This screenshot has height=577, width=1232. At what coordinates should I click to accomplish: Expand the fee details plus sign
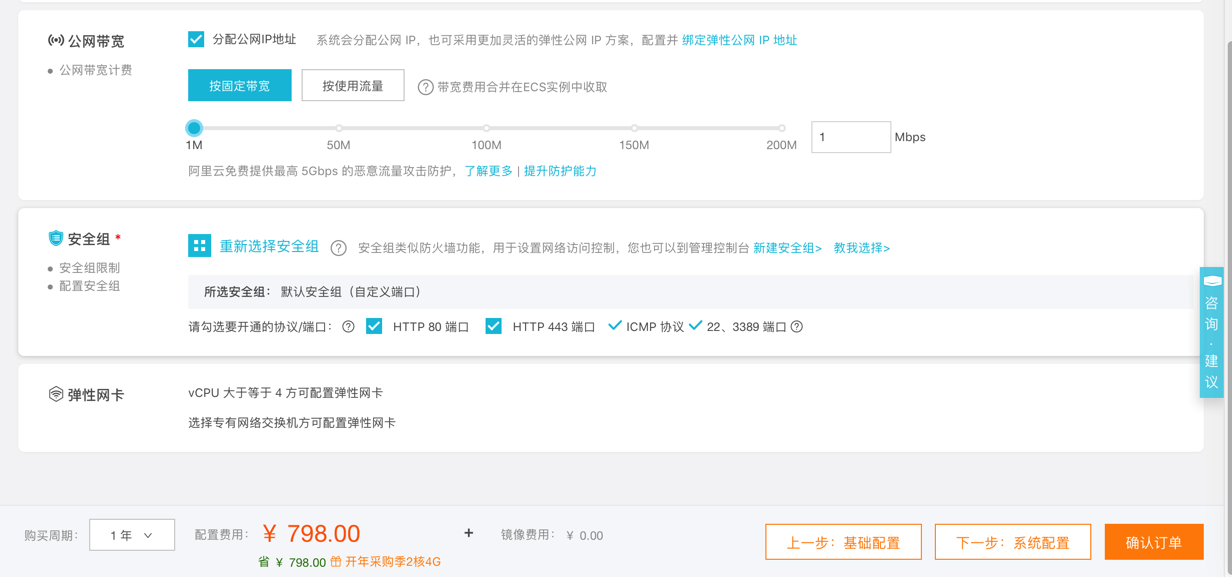click(x=468, y=534)
